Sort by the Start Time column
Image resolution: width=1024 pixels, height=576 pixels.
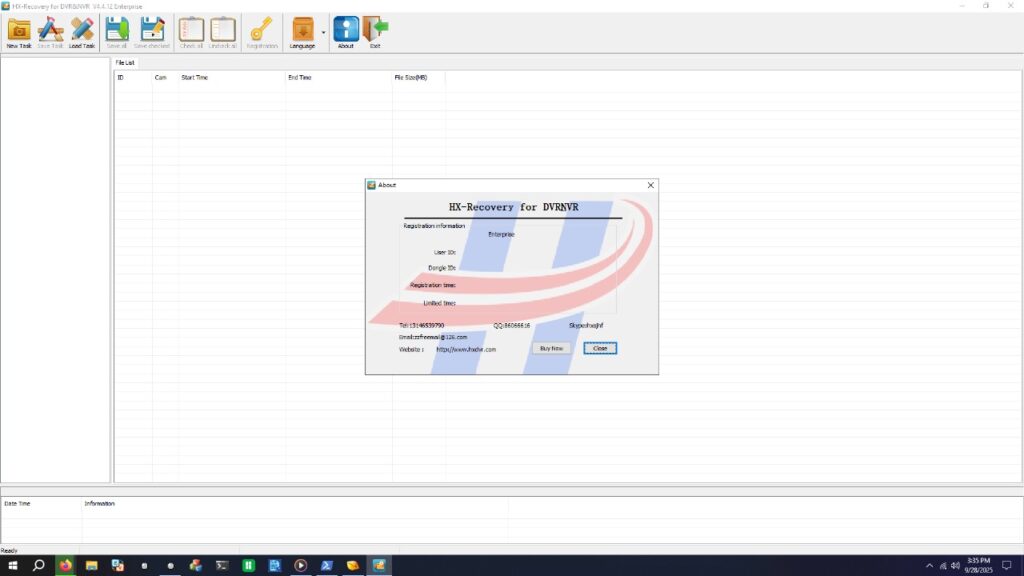click(x=195, y=77)
